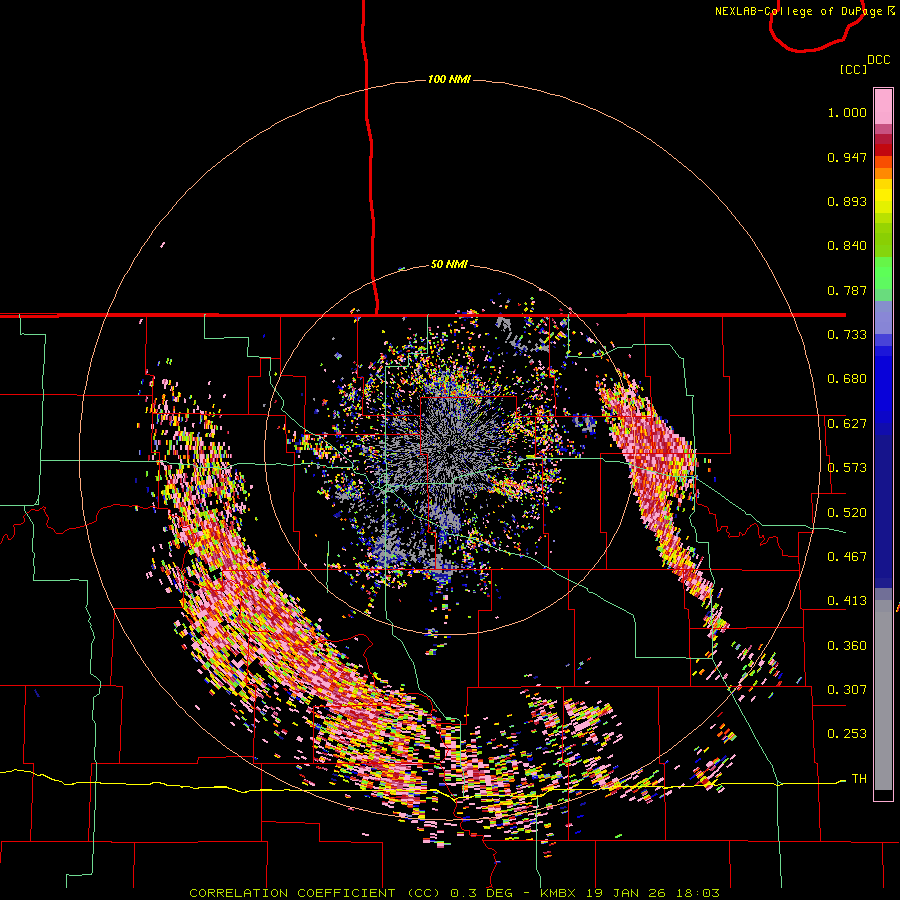Select the 0.360 scale value
Screen dimensions: 900x900
[x=847, y=646]
